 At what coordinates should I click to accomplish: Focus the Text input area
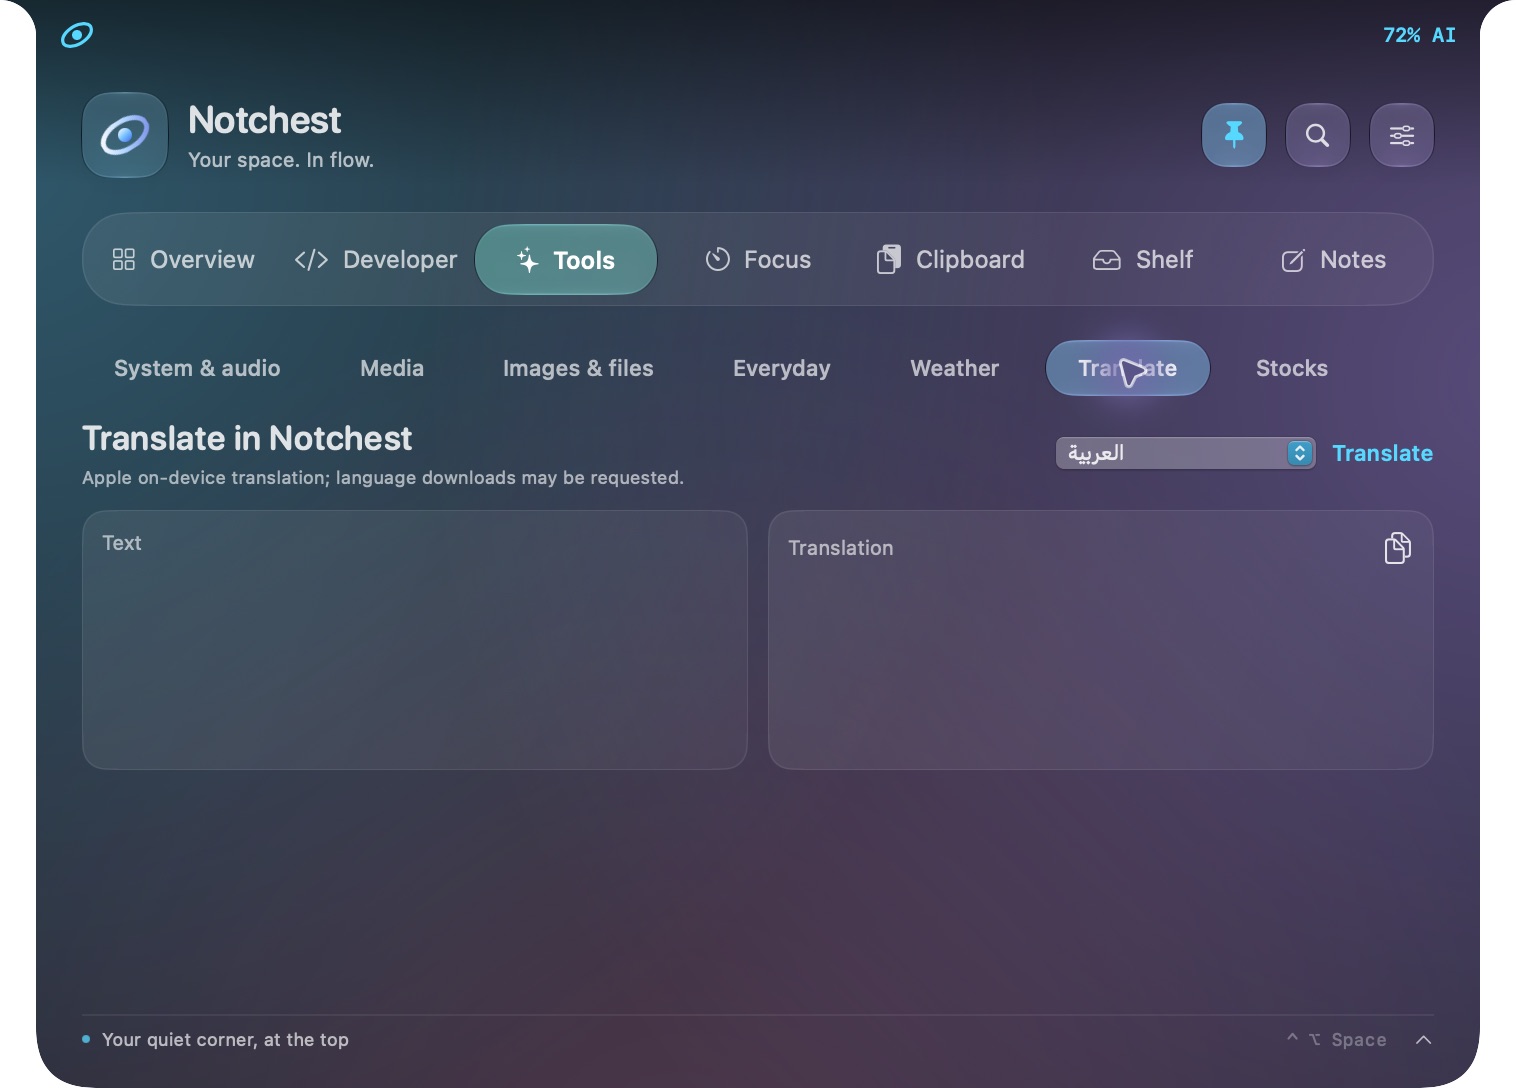(x=415, y=640)
